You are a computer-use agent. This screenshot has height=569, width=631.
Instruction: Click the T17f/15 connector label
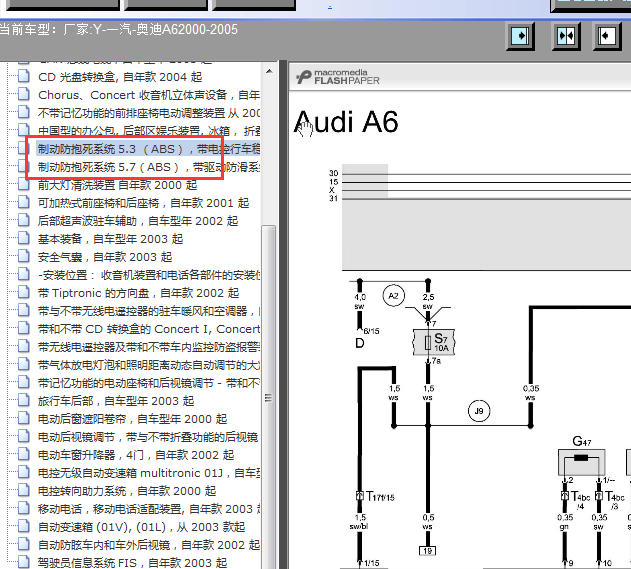click(380, 496)
